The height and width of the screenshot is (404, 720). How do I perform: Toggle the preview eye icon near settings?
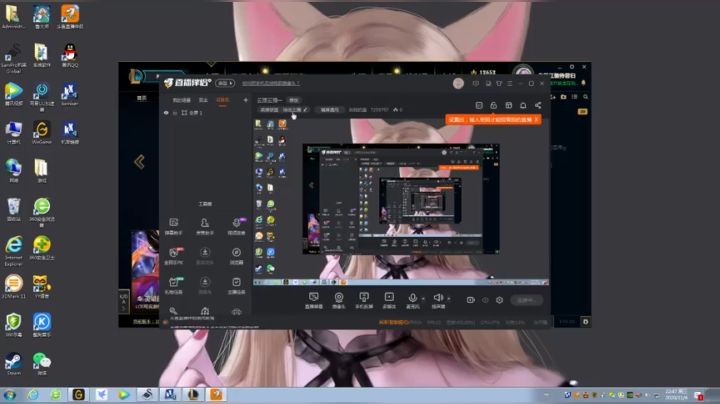click(x=485, y=300)
